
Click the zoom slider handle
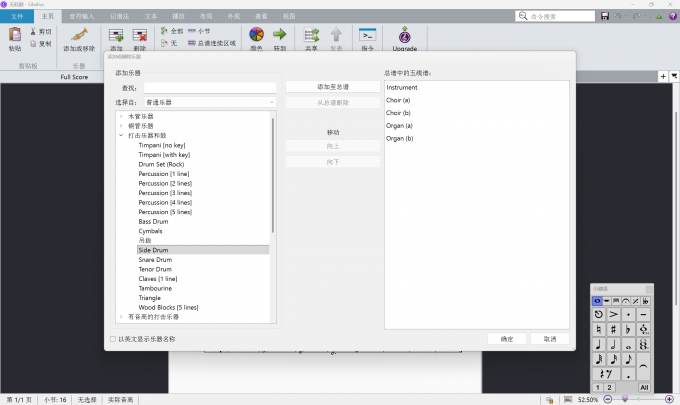click(x=625, y=399)
